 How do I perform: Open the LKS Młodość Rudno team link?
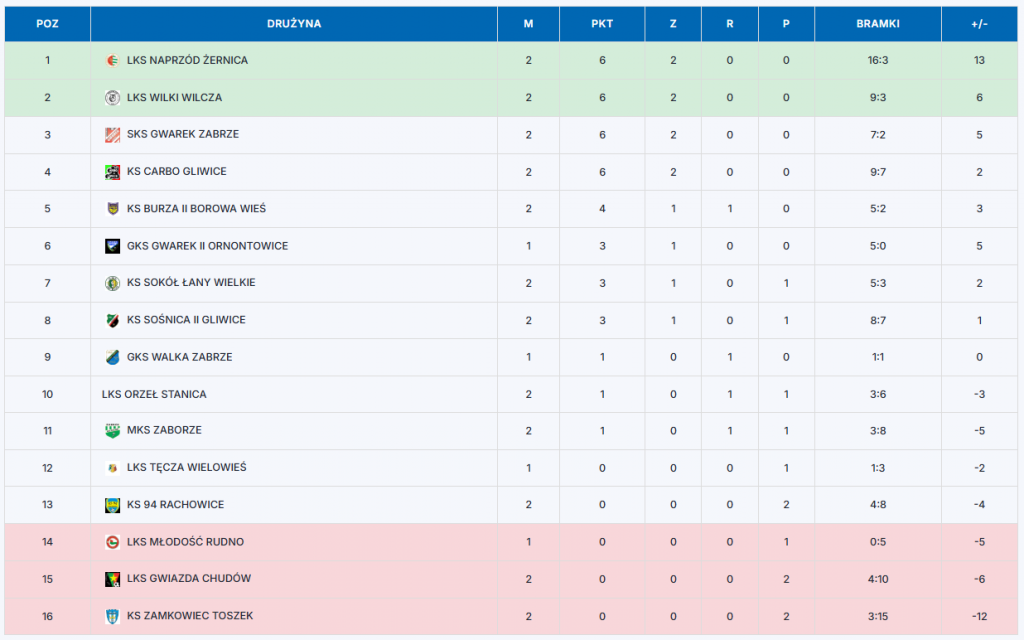point(185,542)
